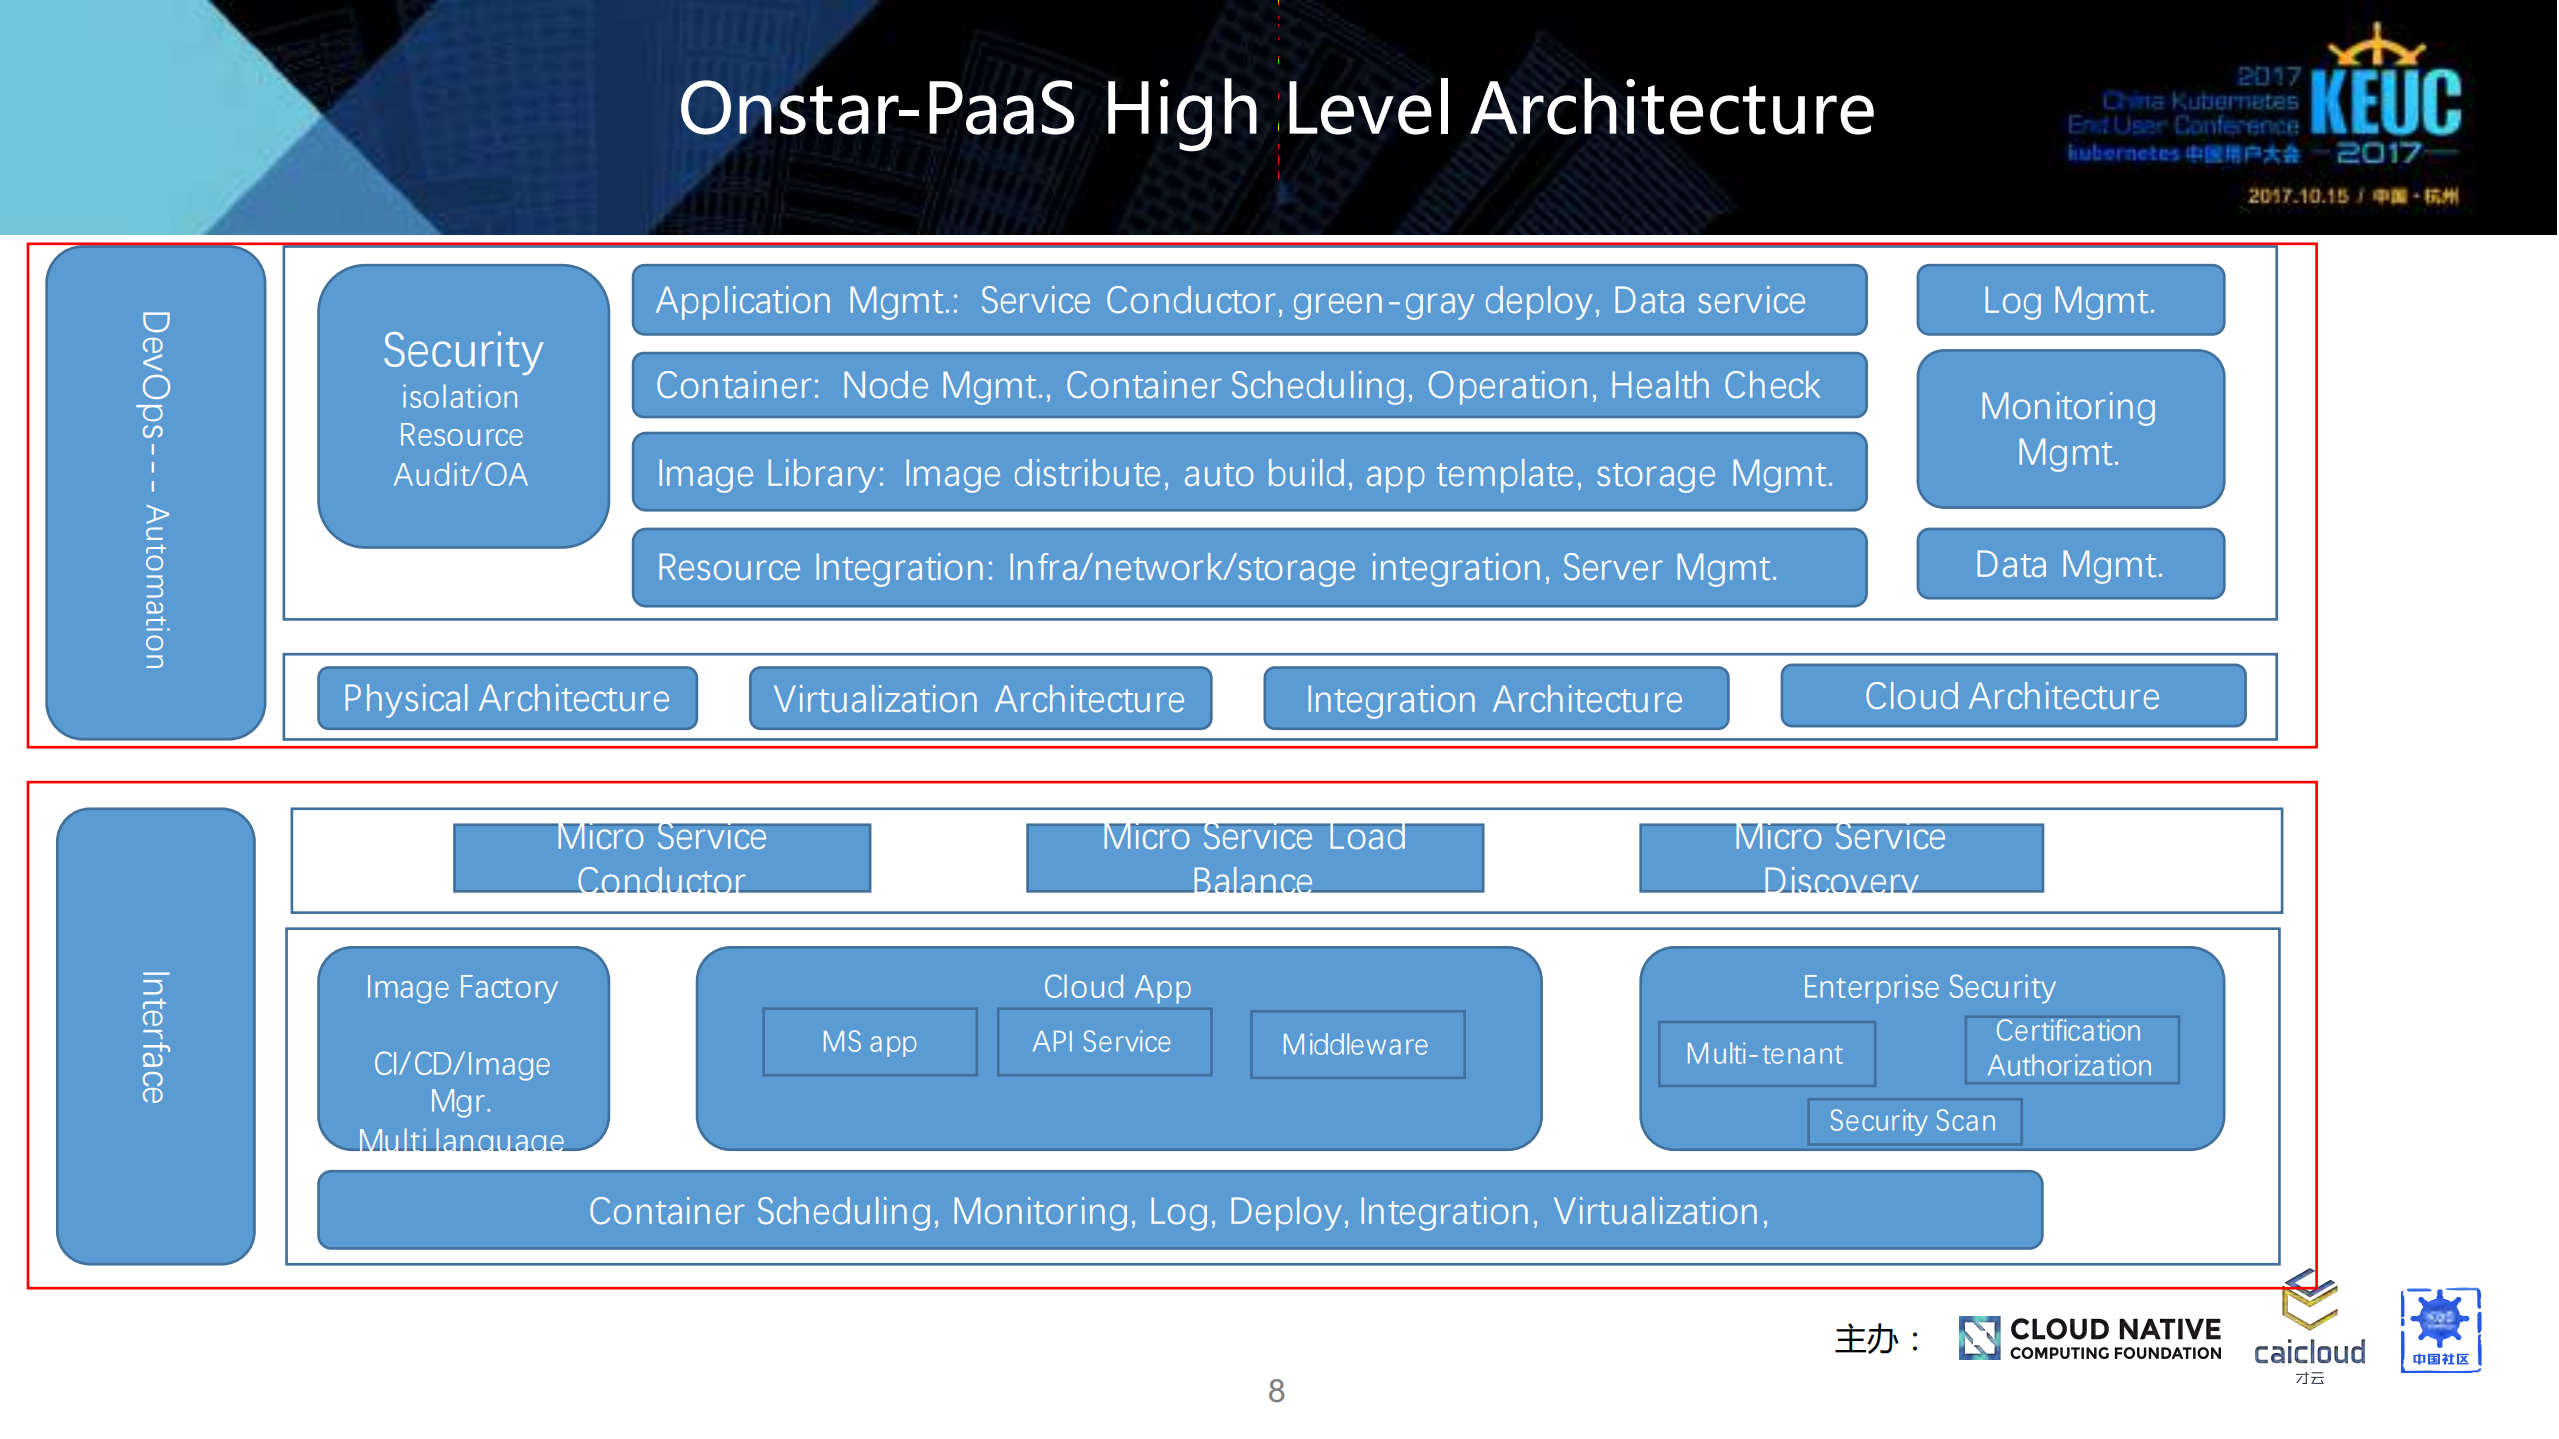The height and width of the screenshot is (1439, 2559).
Task: Click the Micro Service Conductor box
Action: click(x=661, y=858)
